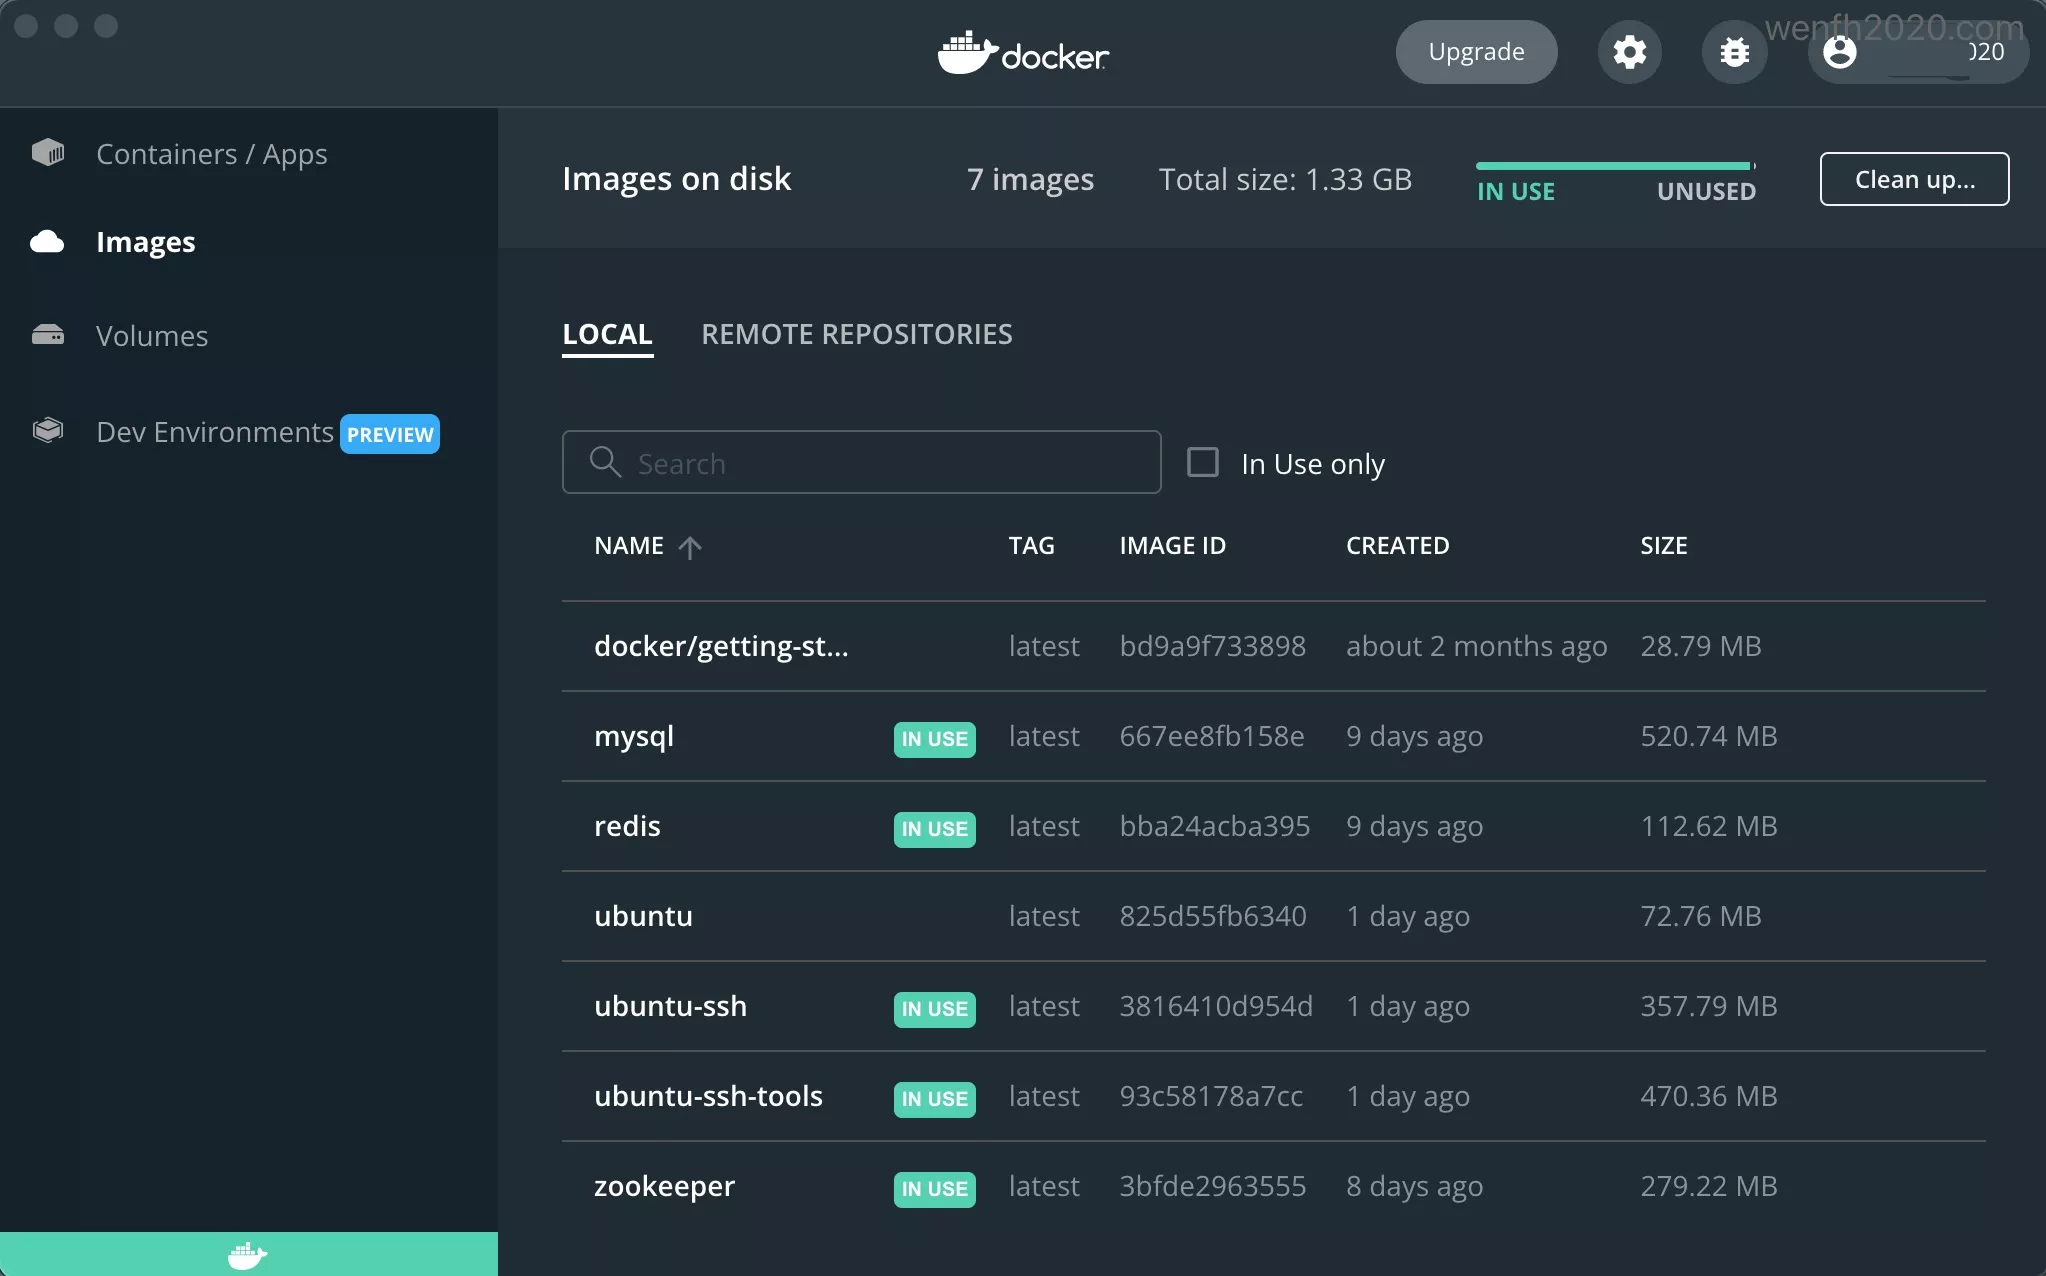Switch to REMOTE REPOSITORIES tab

coord(856,334)
